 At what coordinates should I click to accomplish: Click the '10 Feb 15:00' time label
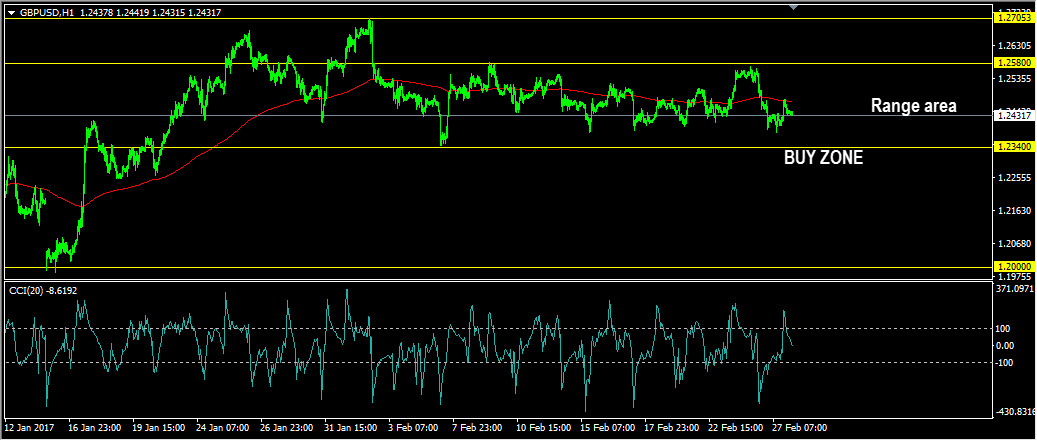click(x=542, y=428)
